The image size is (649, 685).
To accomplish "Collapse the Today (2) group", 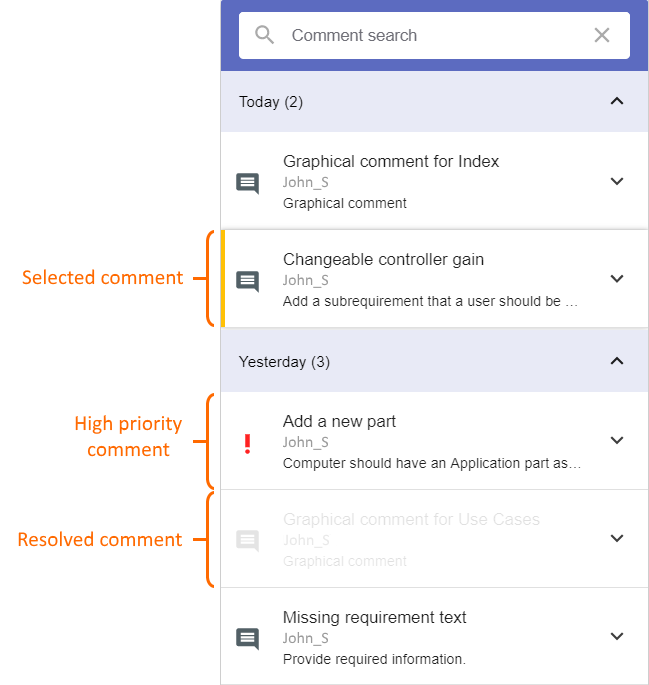I will click(617, 101).
